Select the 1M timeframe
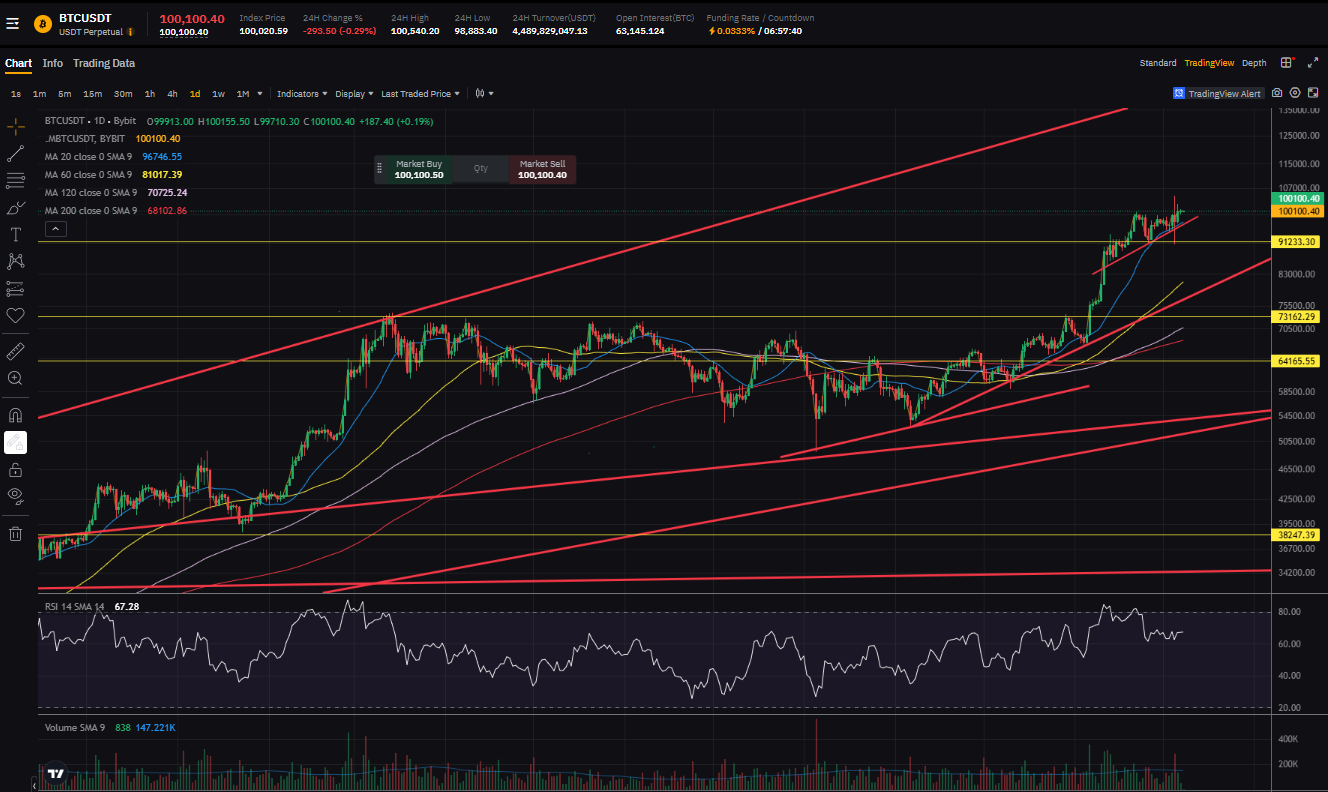The image size is (1328, 792). 242,93
